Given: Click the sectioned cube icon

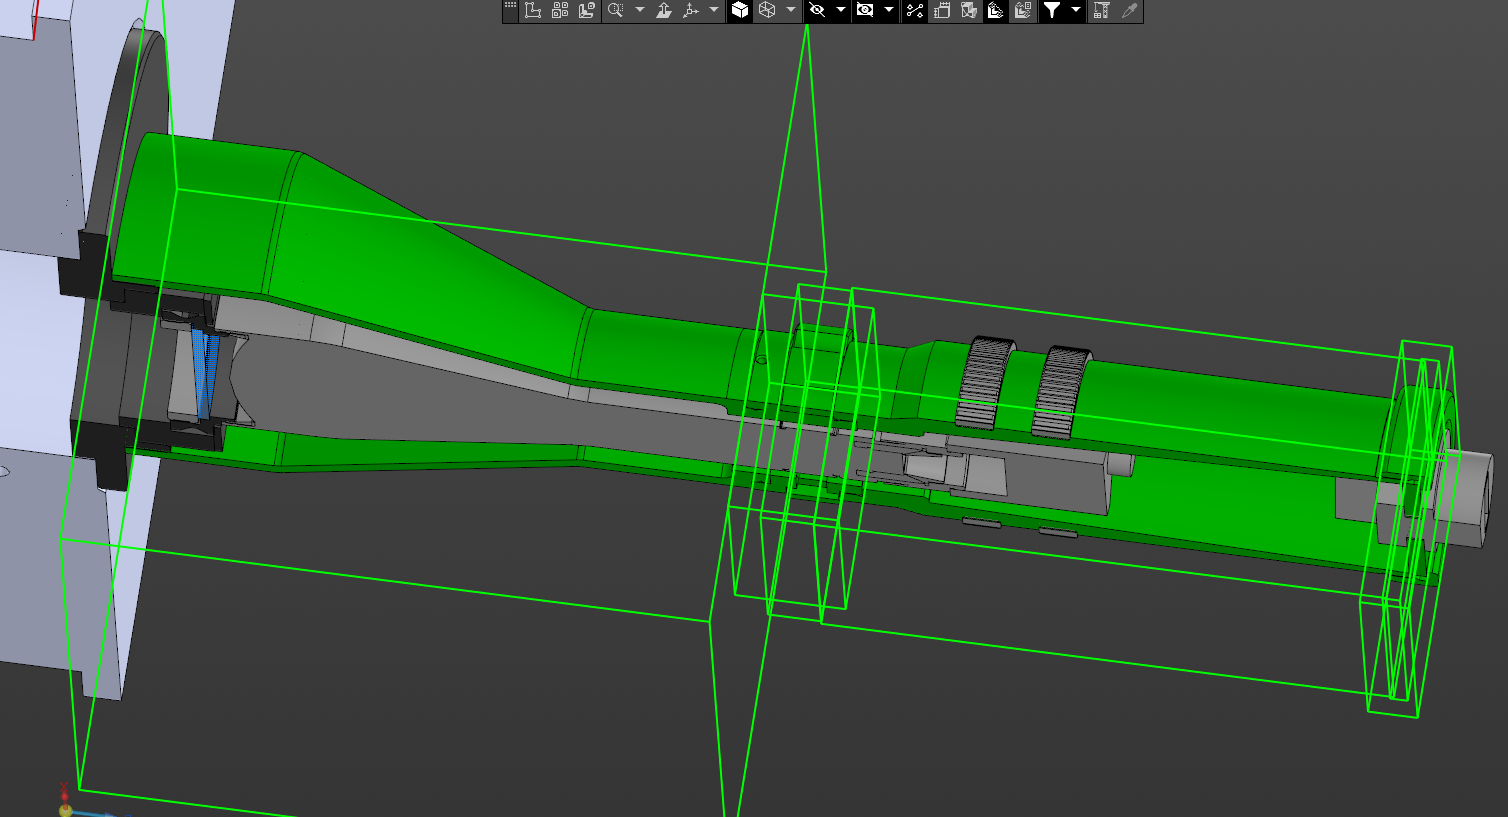Looking at the screenshot, I should 969,10.
